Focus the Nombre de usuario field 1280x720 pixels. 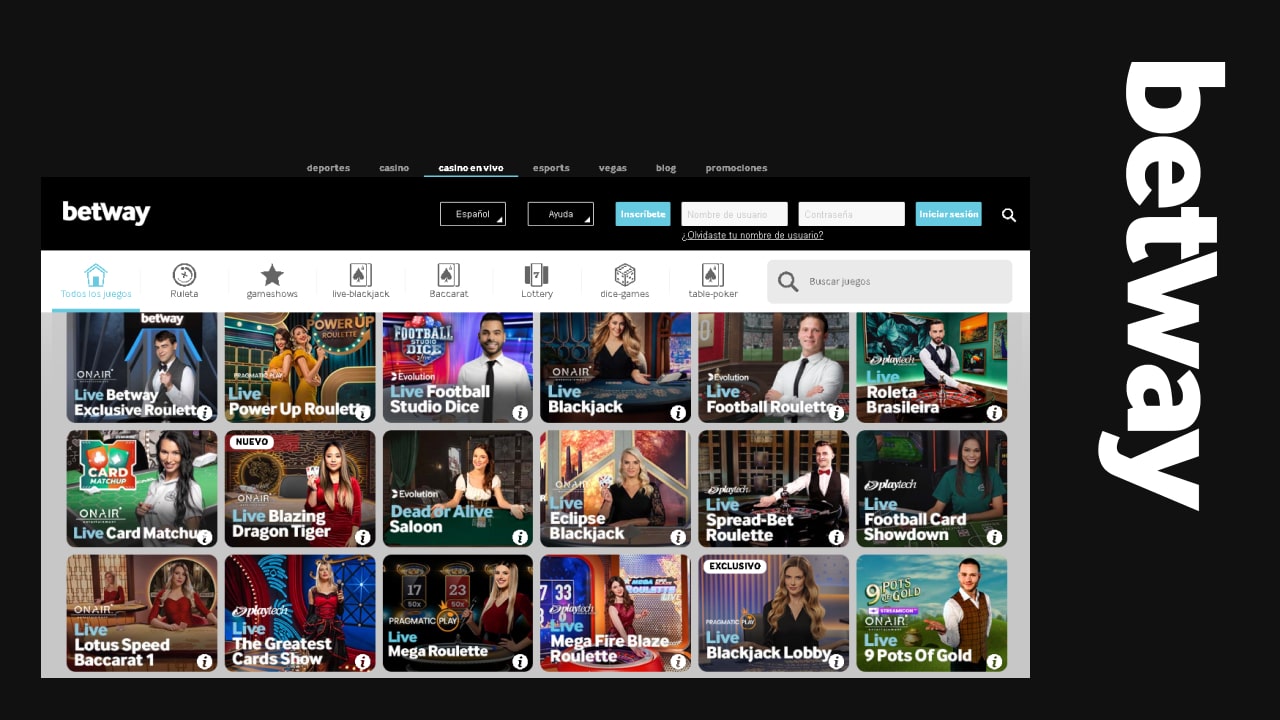[735, 214]
